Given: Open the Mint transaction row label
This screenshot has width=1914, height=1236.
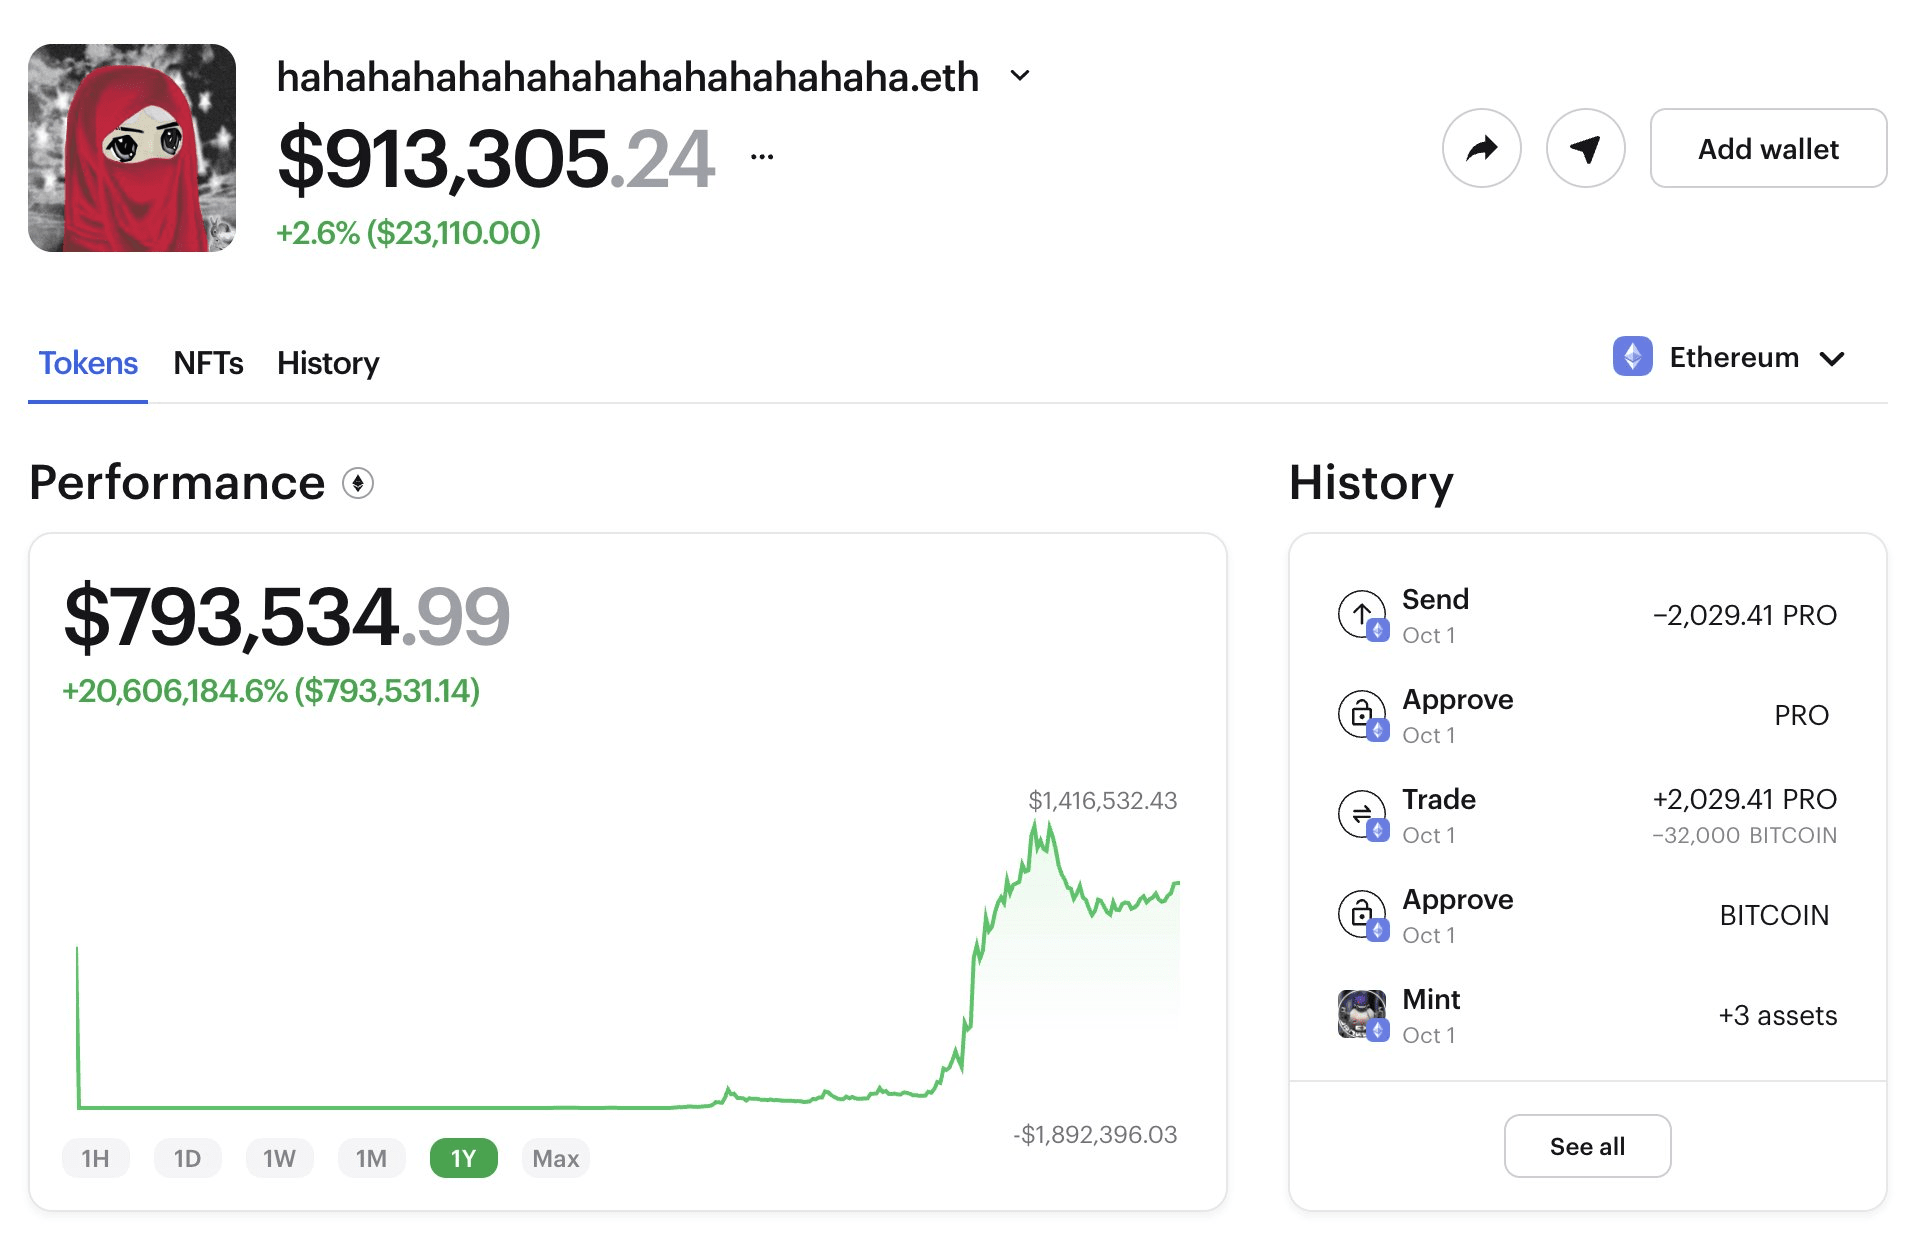Looking at the screenshot, I should click(1431, 999).
